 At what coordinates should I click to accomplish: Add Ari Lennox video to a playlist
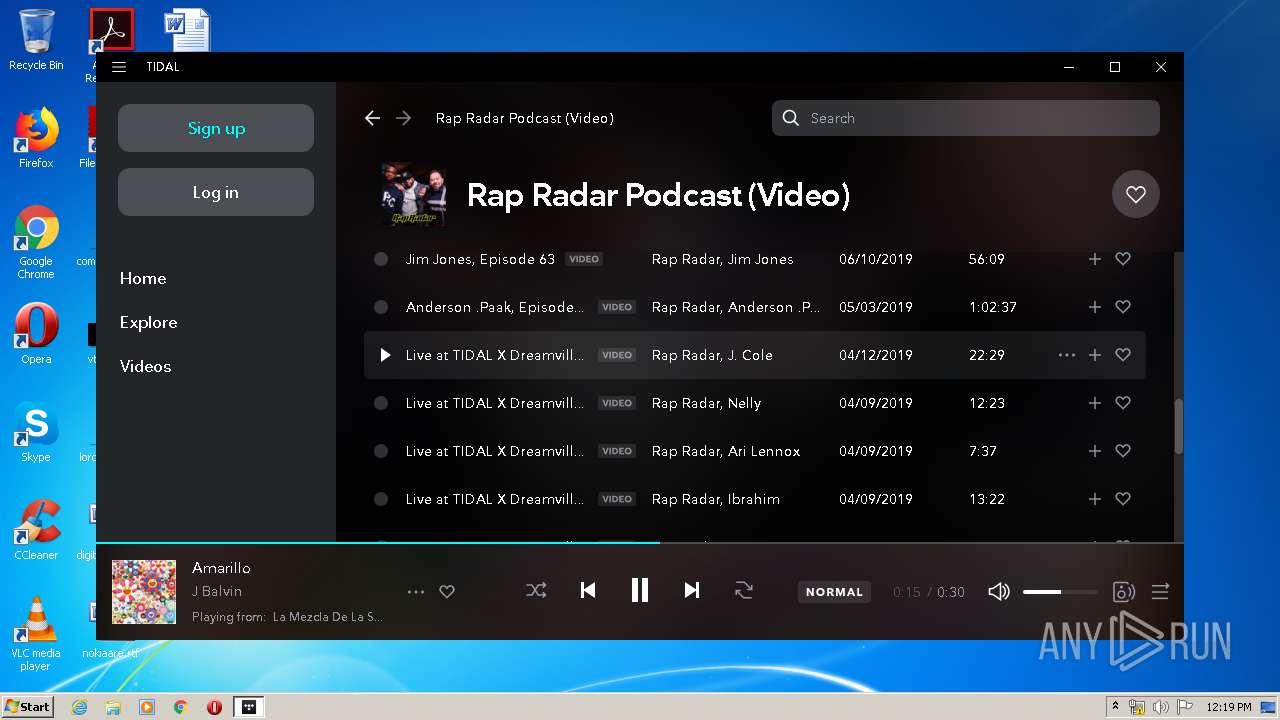point(1095,451)
